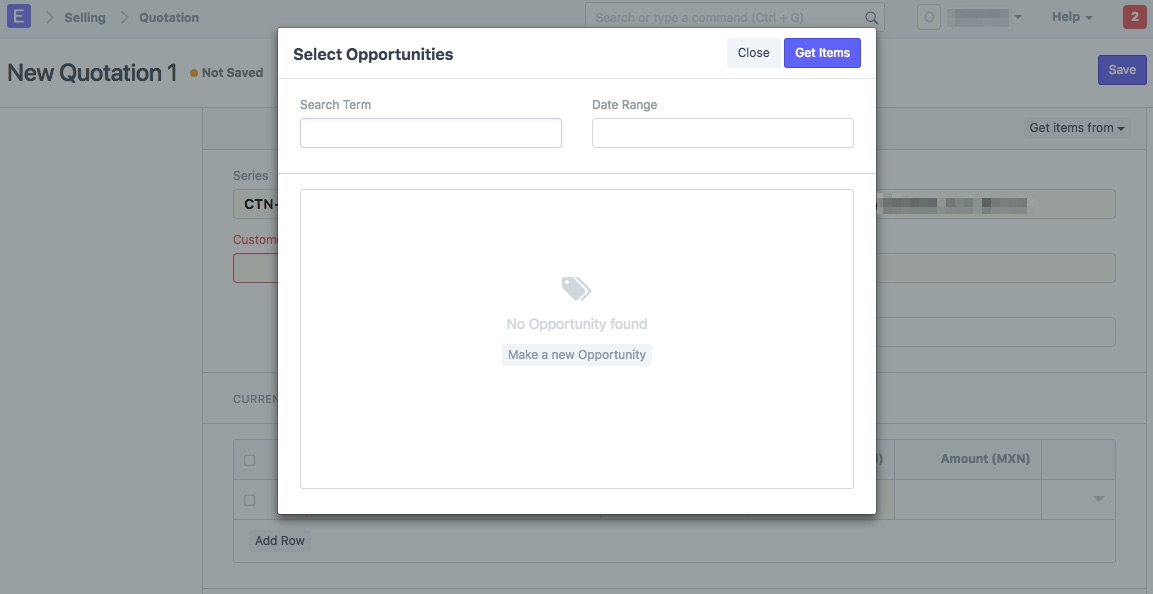Click the ERPNext logo icon

coord(18,16)
